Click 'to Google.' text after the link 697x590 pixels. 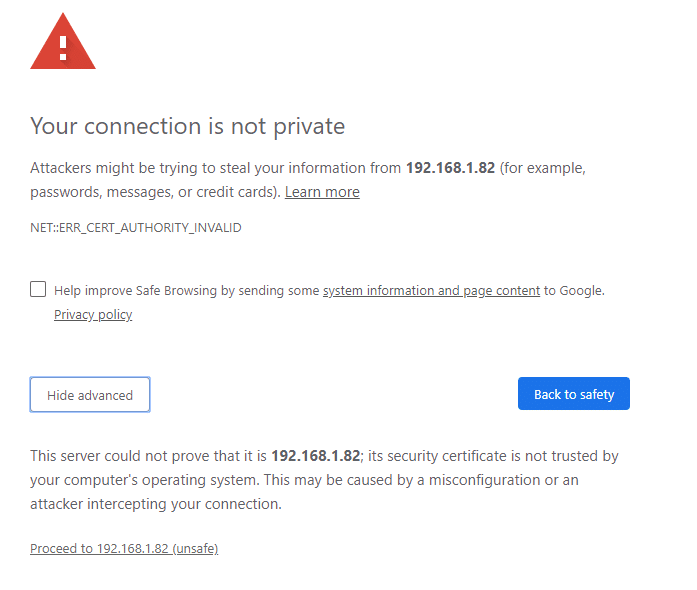coord(574,291)
